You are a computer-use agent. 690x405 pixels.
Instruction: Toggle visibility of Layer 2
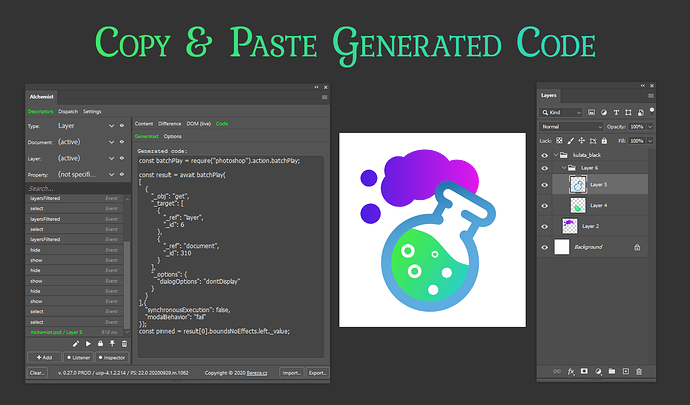pyautogui.click(x=545, y=226)
